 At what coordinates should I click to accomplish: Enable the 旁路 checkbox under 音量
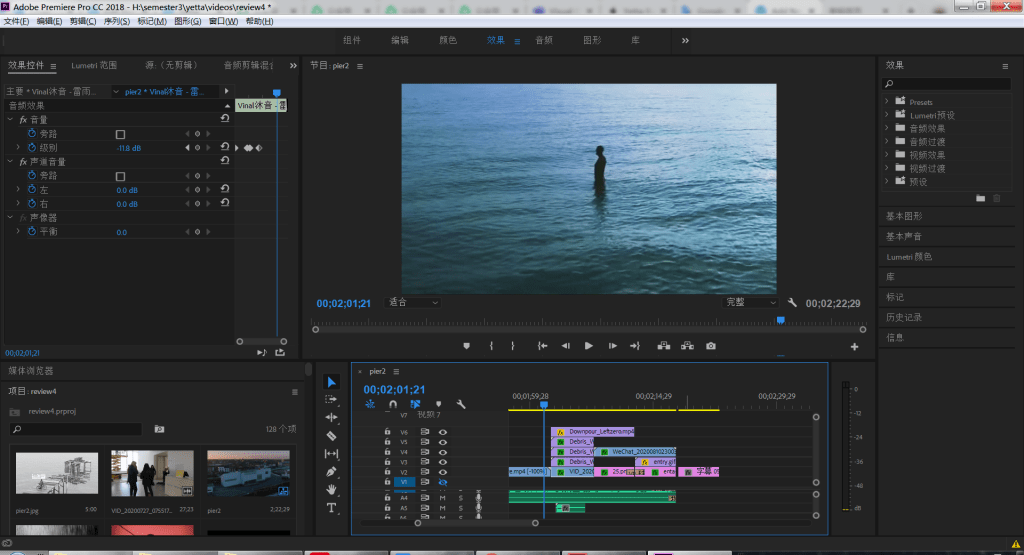(120, 134)
